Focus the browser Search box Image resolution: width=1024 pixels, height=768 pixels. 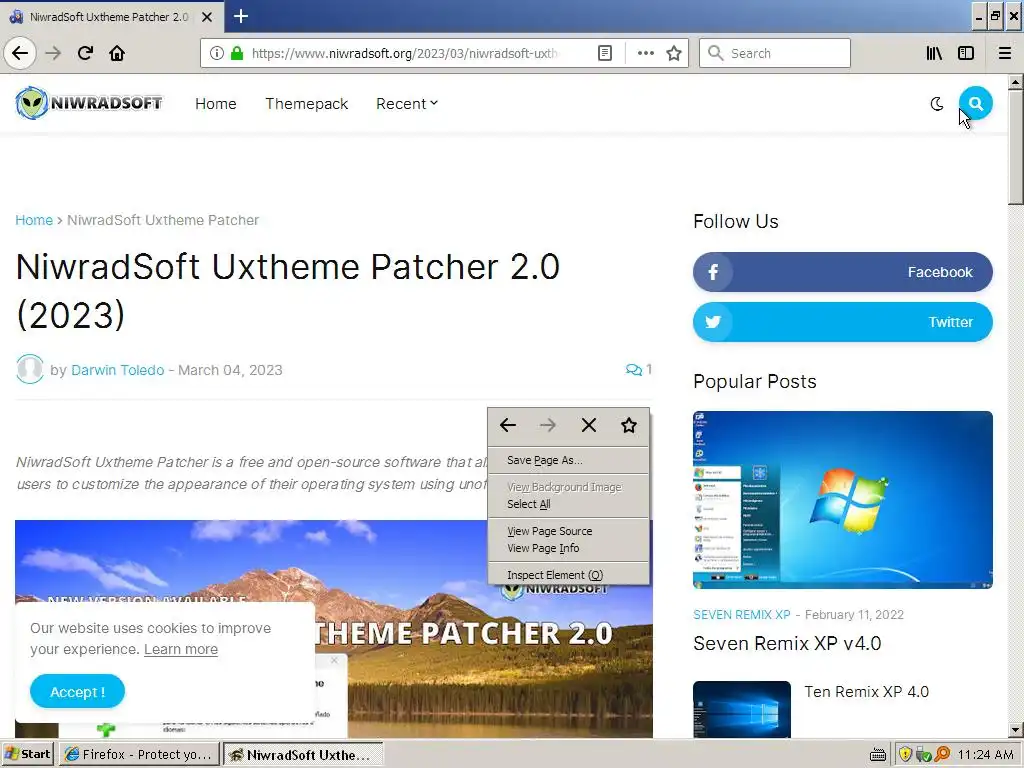(x=775, y=53)
